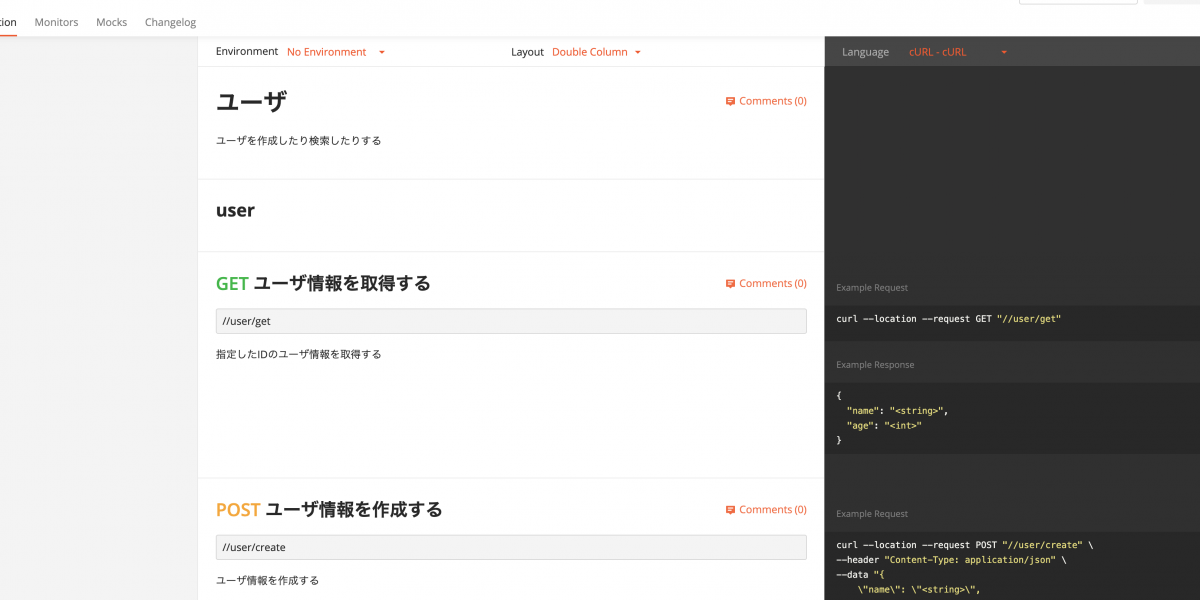Image resolution: width=1200 pixels, height=600 pixels.
Task: Click the comment icon for POST ユーザ情報を作成する
Action: [730, 510]
